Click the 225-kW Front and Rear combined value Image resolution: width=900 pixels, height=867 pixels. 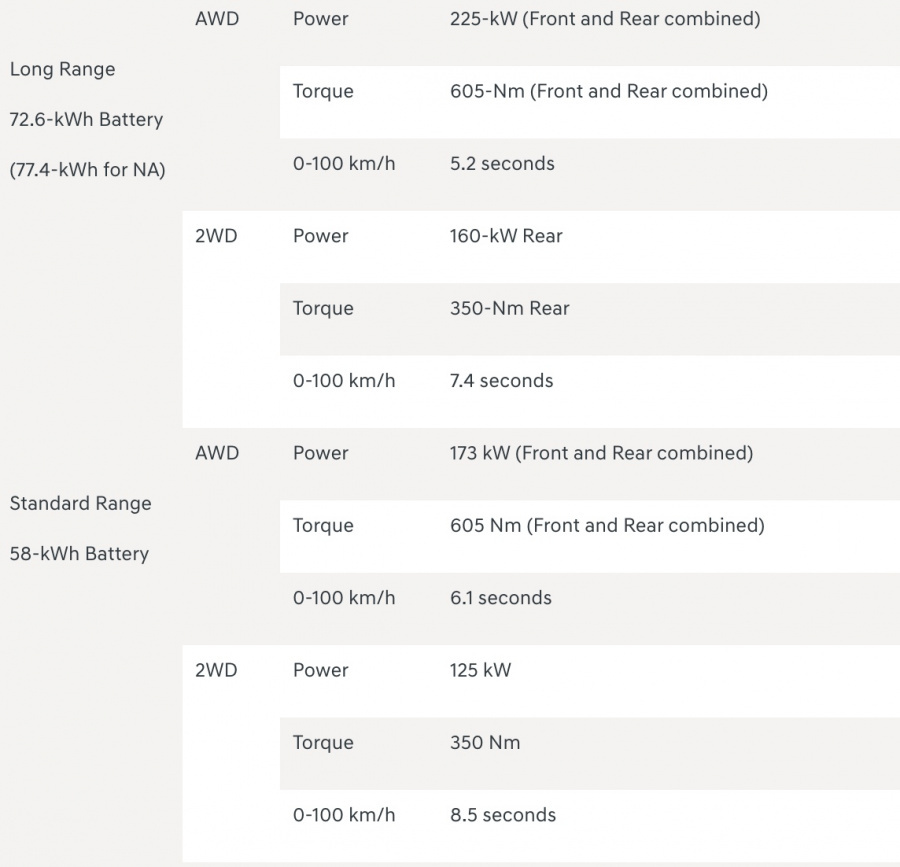605,19
